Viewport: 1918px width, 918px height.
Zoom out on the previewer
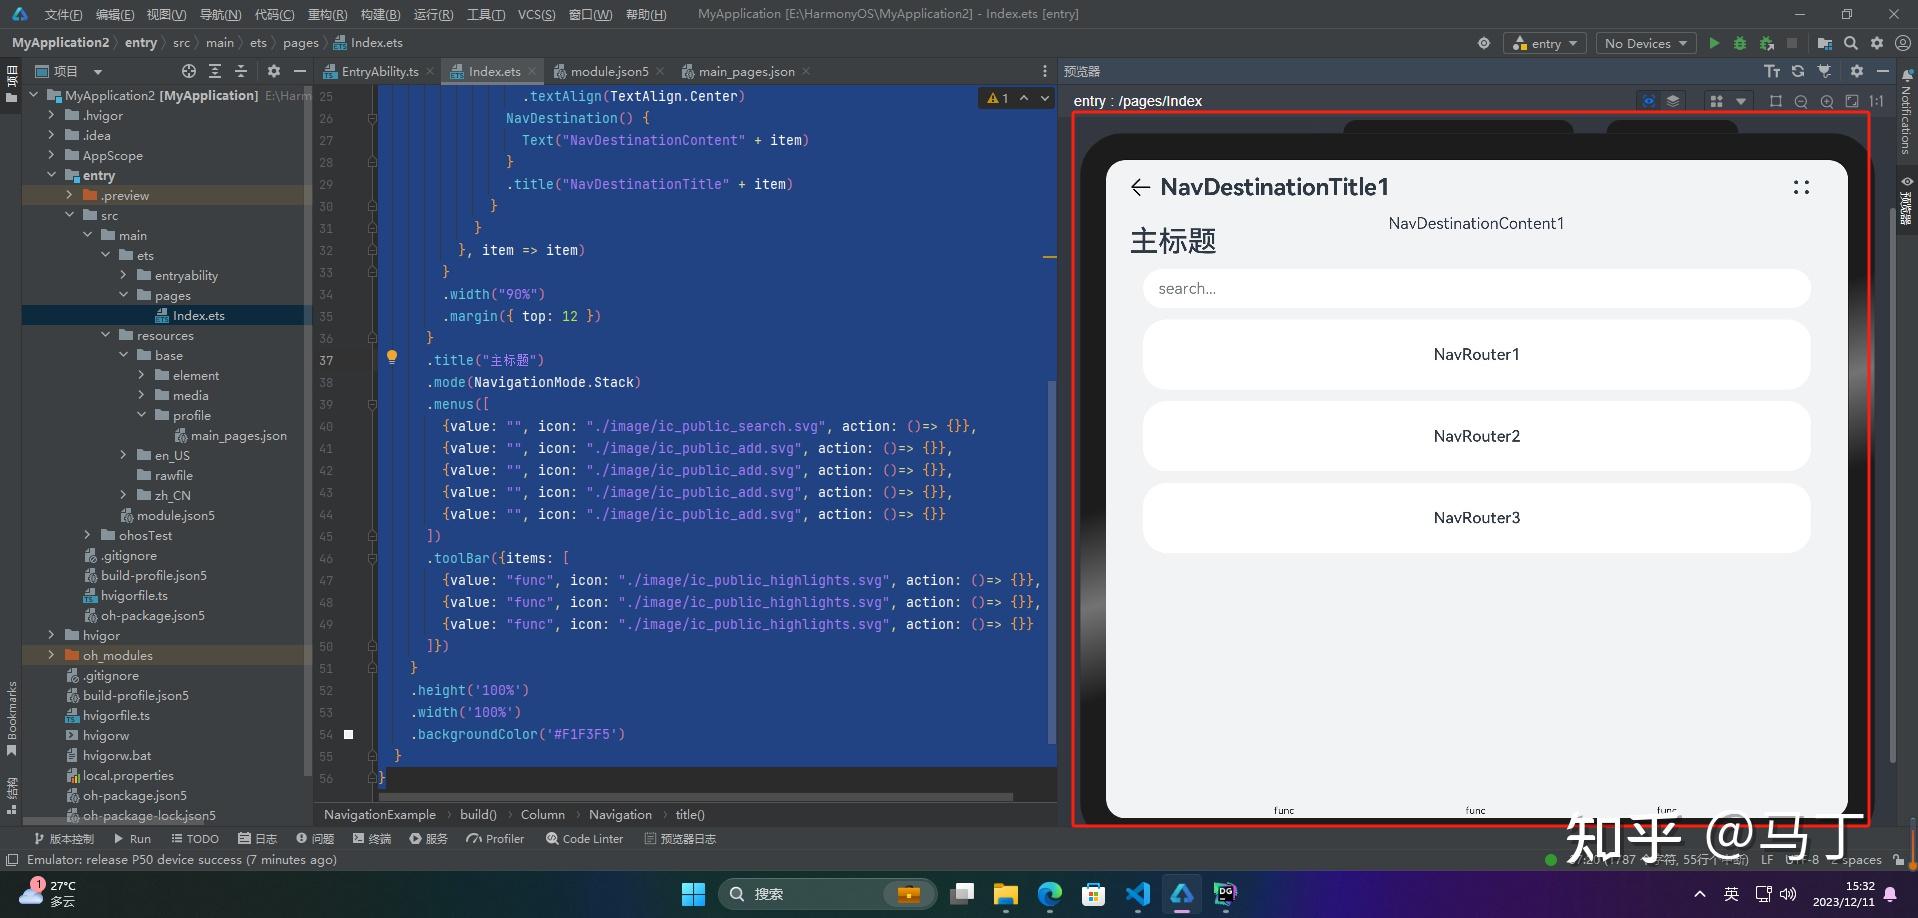pyautogui.click(x=1801, y=101)
